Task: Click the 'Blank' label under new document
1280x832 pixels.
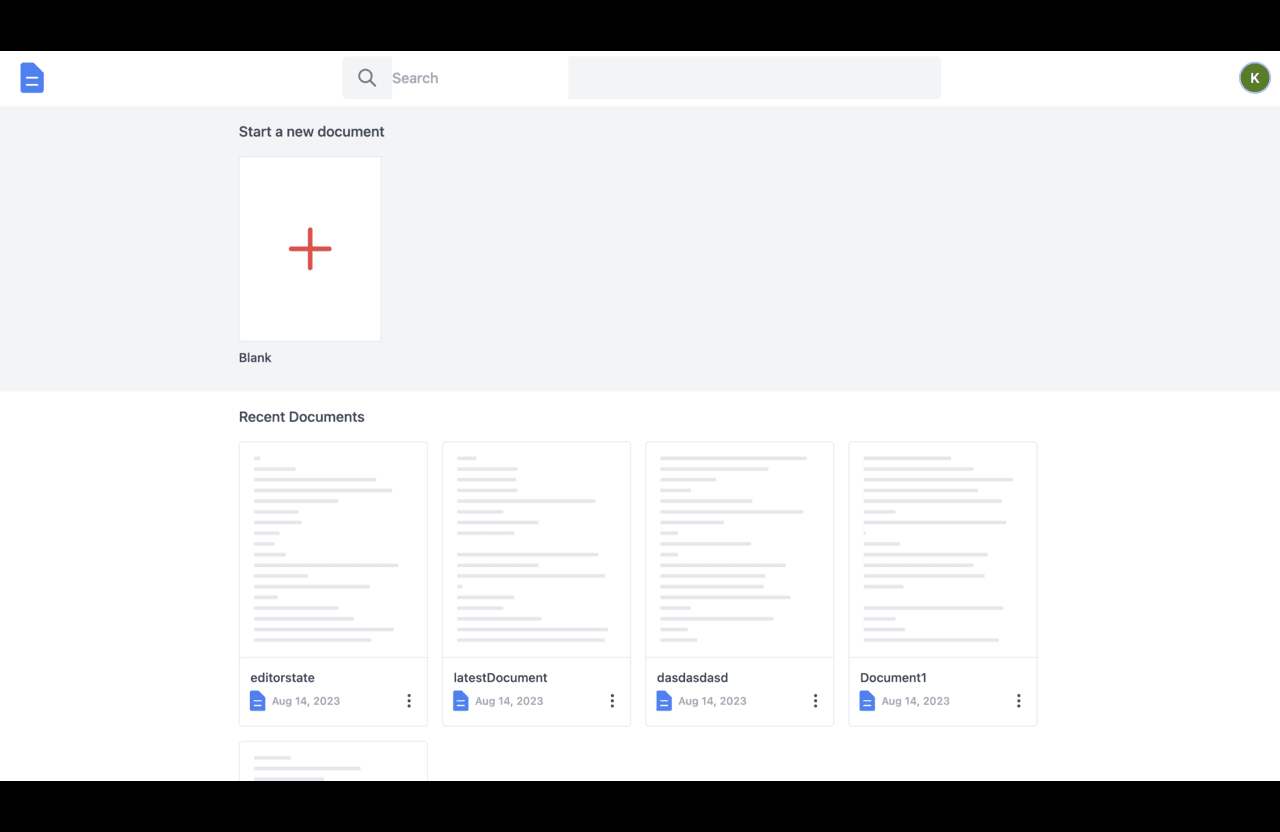Action: point(255,358)
